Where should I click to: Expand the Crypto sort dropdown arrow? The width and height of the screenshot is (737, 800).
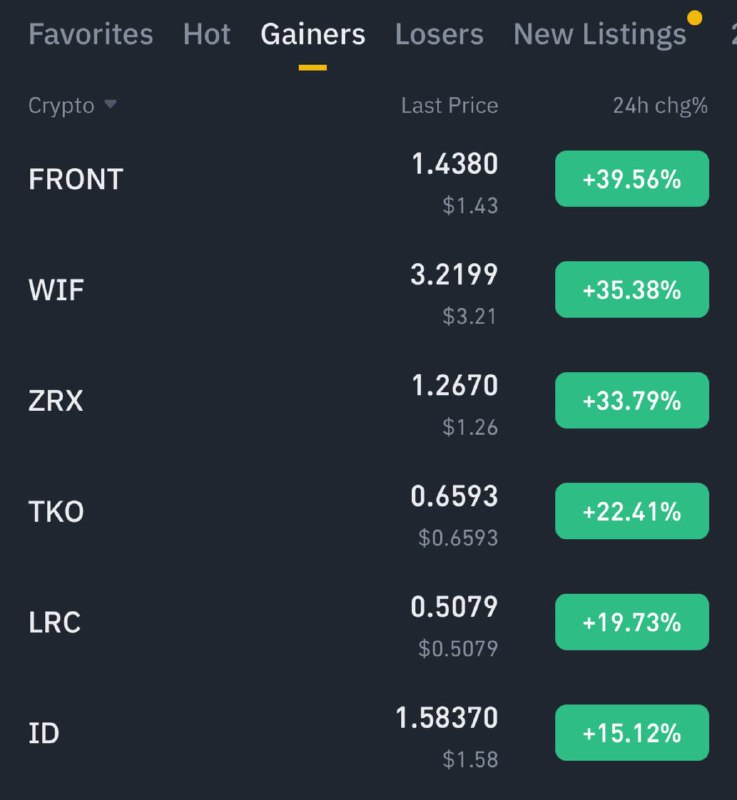click(x=110, y=105)
